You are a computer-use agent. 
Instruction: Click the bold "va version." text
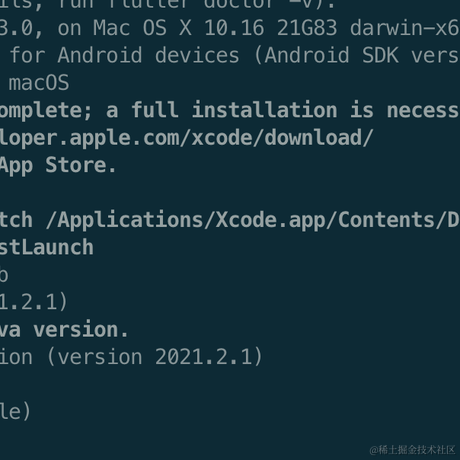coord(64,330)
